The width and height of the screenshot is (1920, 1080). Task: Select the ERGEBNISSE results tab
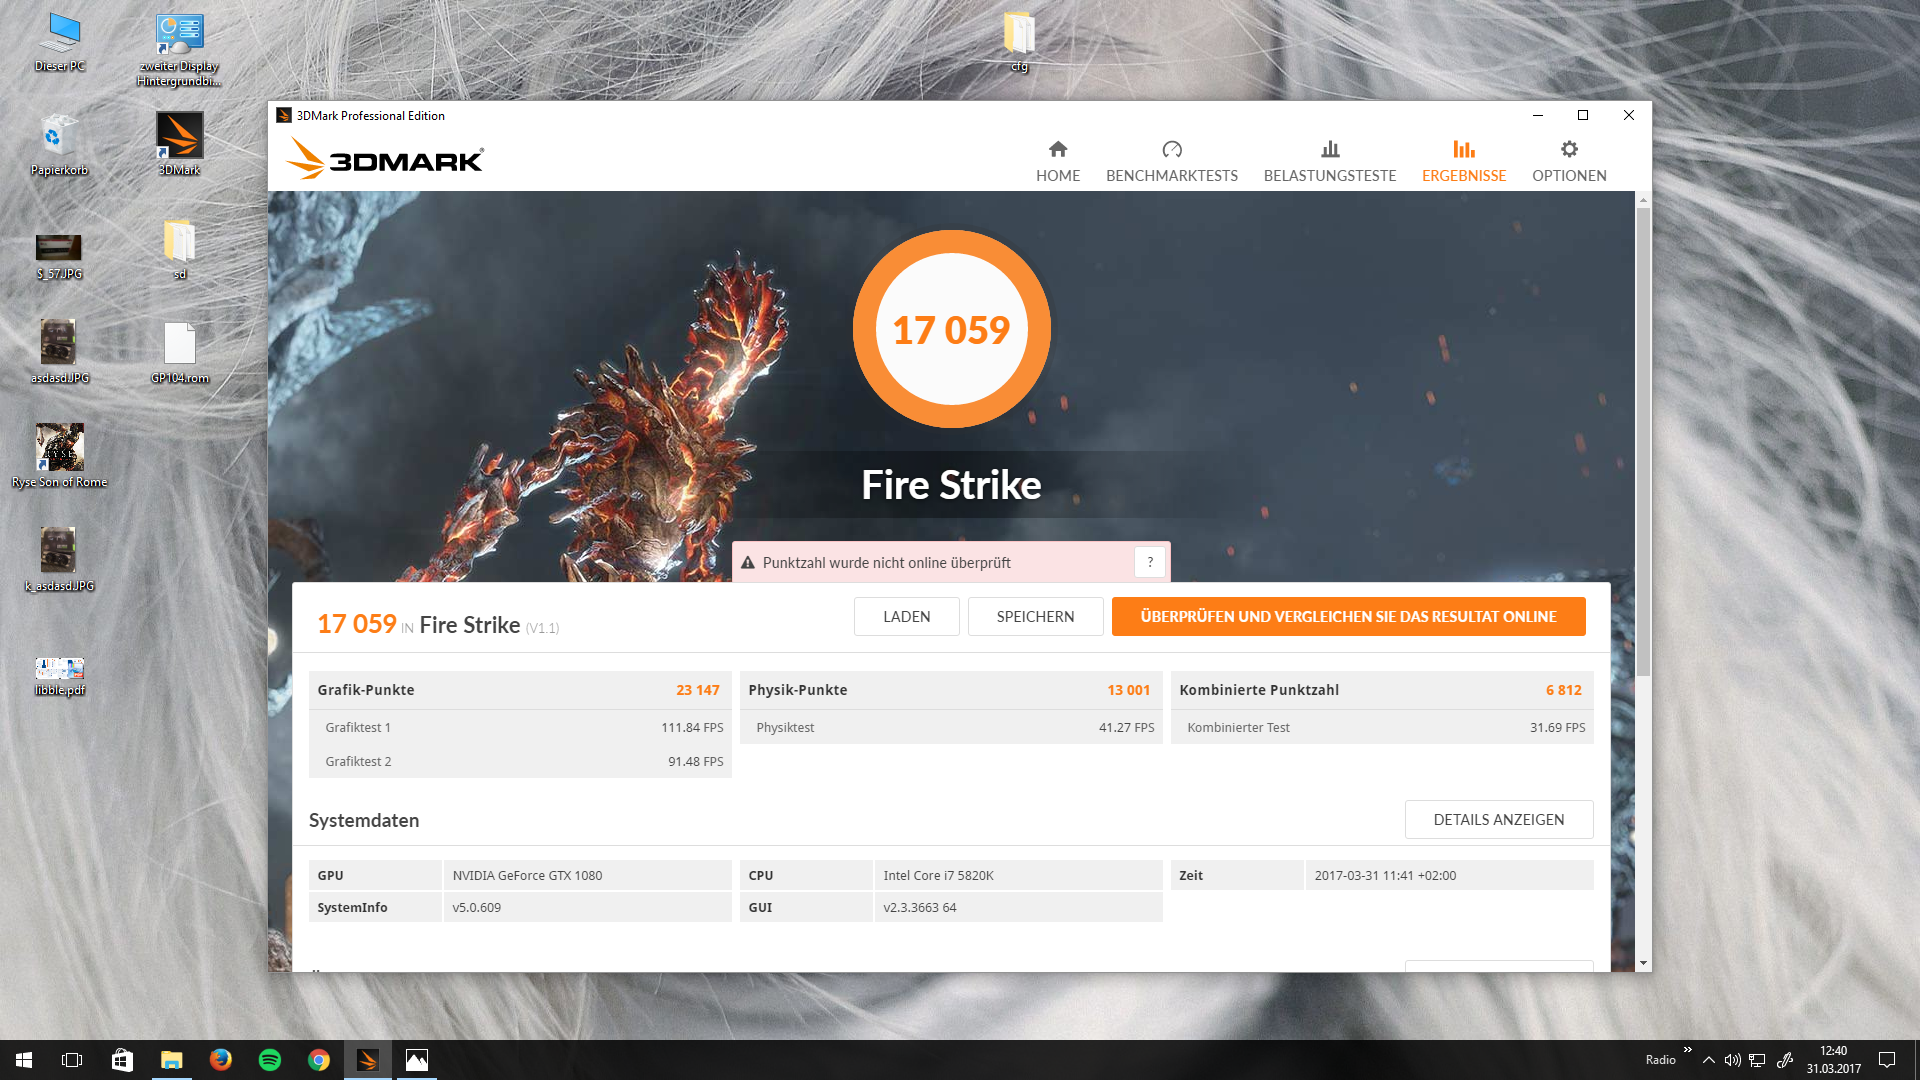pos(1463,161)
